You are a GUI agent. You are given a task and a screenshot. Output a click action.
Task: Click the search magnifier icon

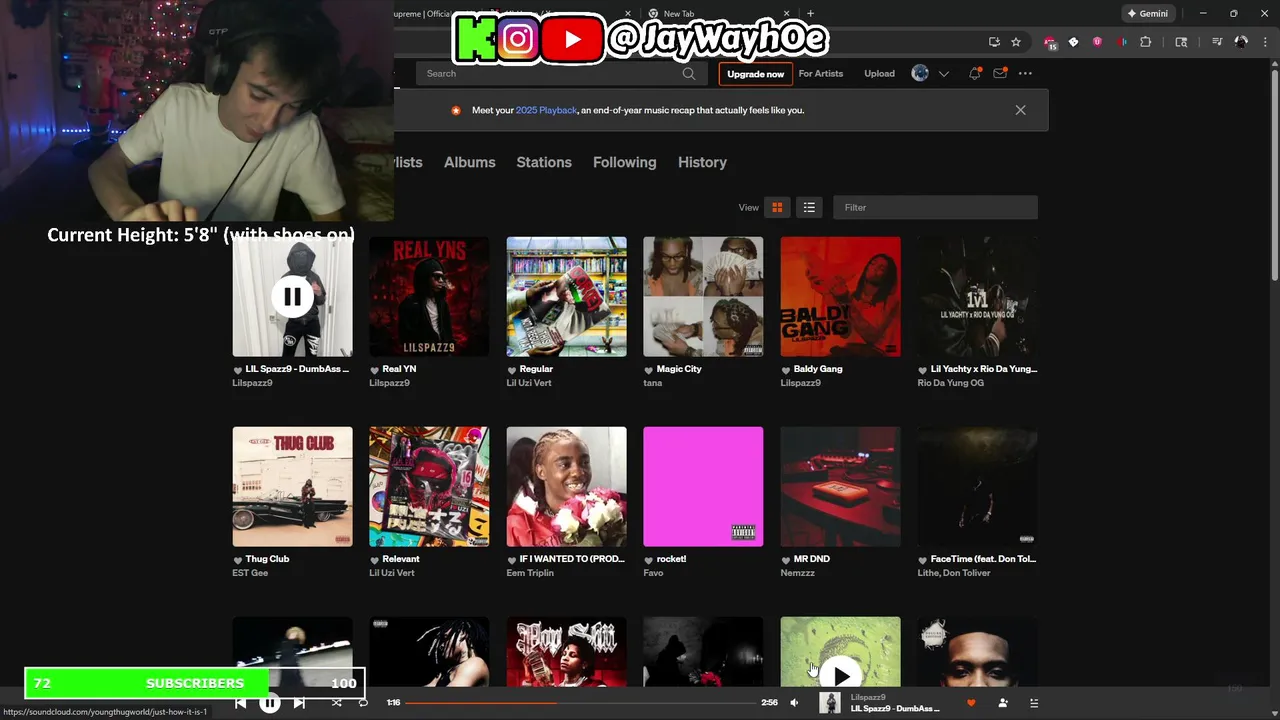[x=689, y=73]
